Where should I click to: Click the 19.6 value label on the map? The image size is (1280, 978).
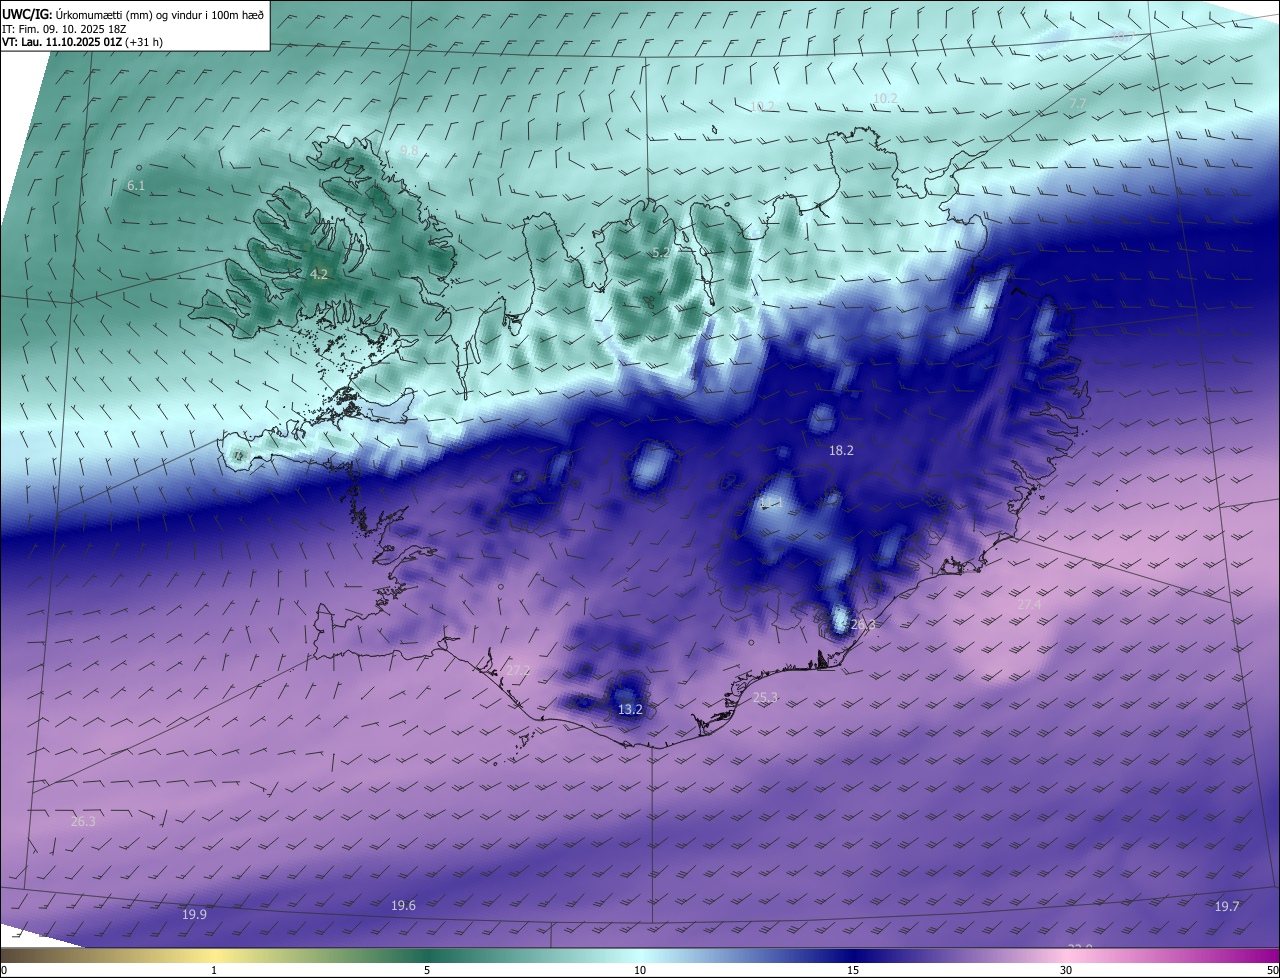(403, 906)
